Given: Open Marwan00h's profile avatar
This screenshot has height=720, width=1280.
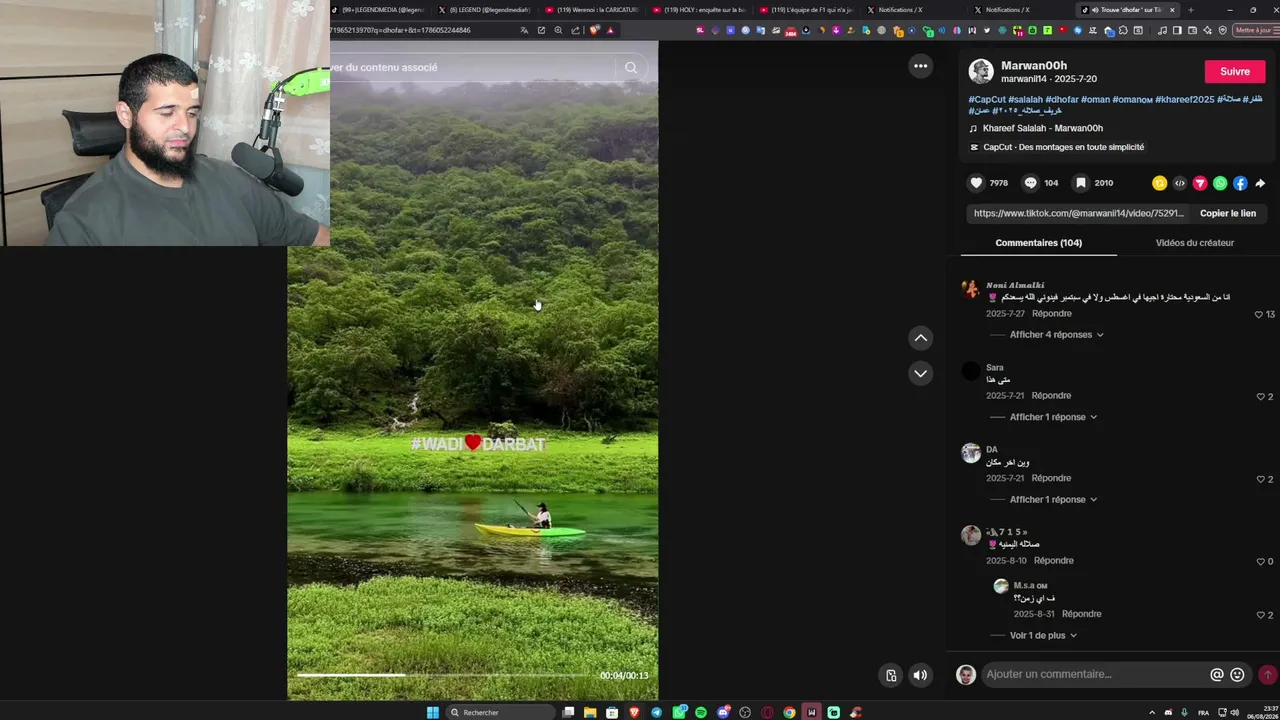Looking at the screenshot, I should [981, 71].
